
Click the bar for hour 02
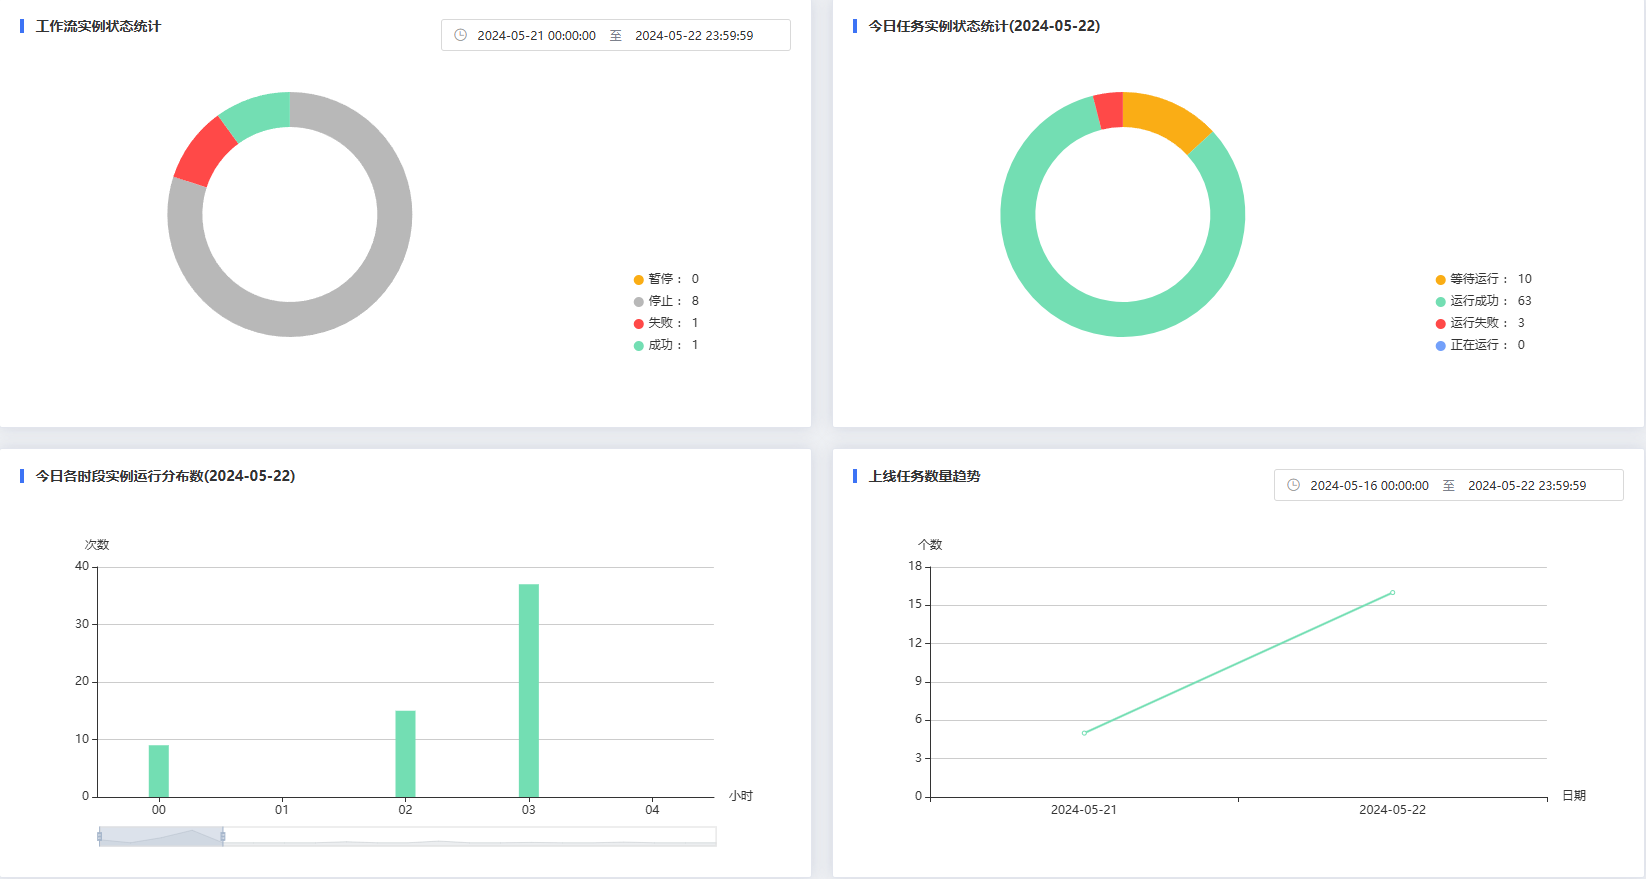coord(405,754)
